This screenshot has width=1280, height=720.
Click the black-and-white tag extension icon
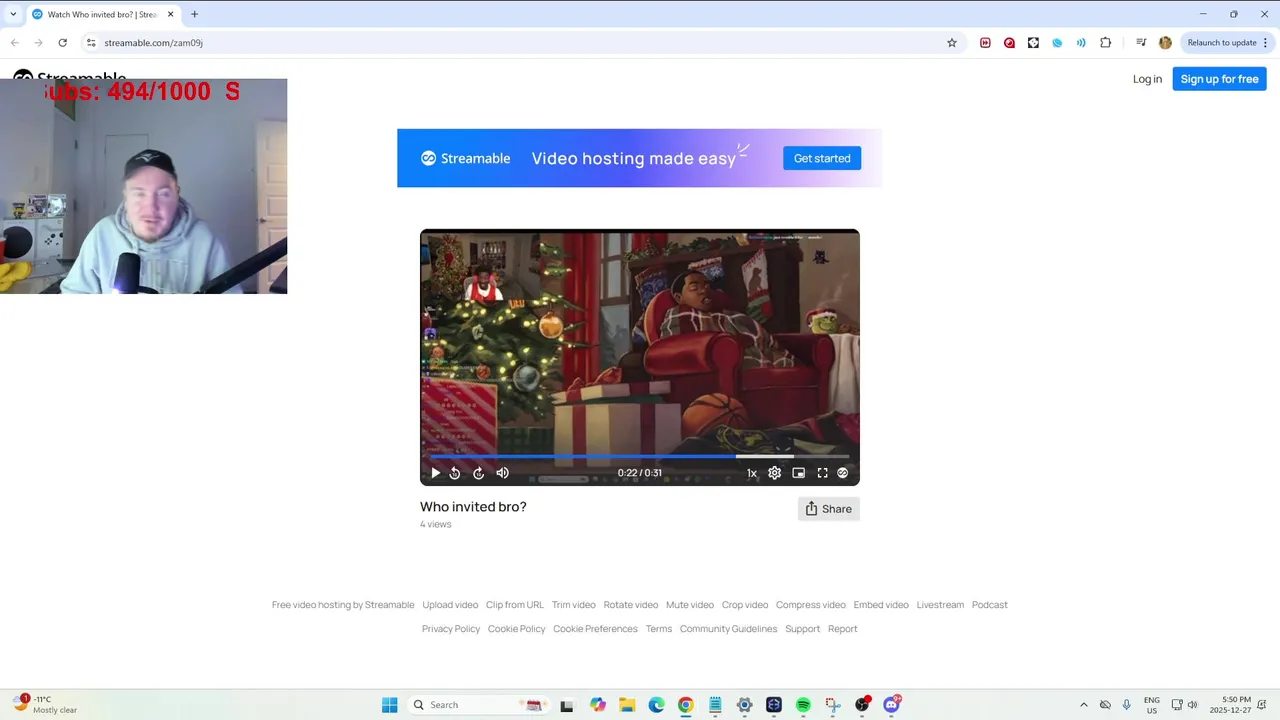coord(1033,43)
